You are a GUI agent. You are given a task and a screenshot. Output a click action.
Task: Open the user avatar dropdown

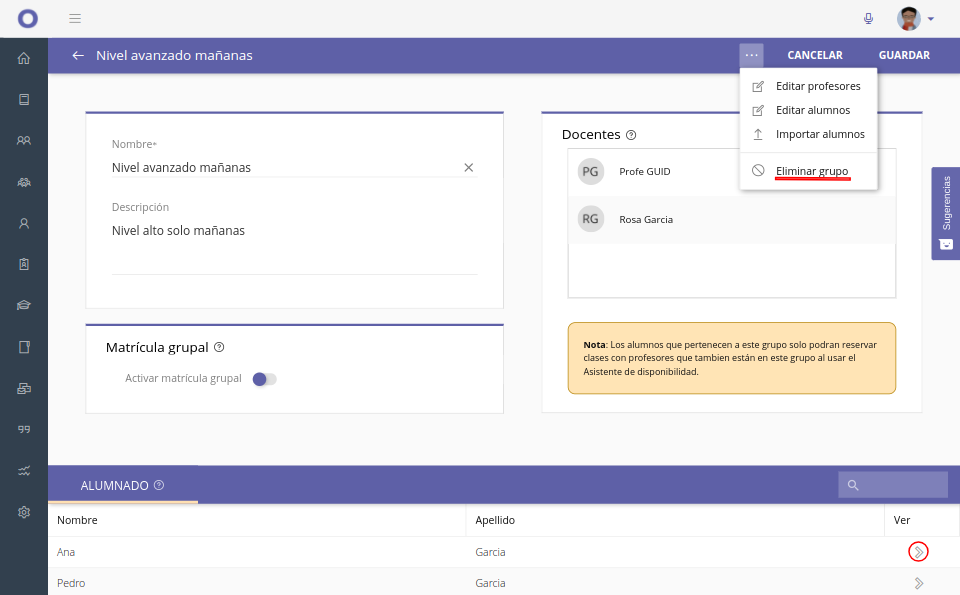915,19
